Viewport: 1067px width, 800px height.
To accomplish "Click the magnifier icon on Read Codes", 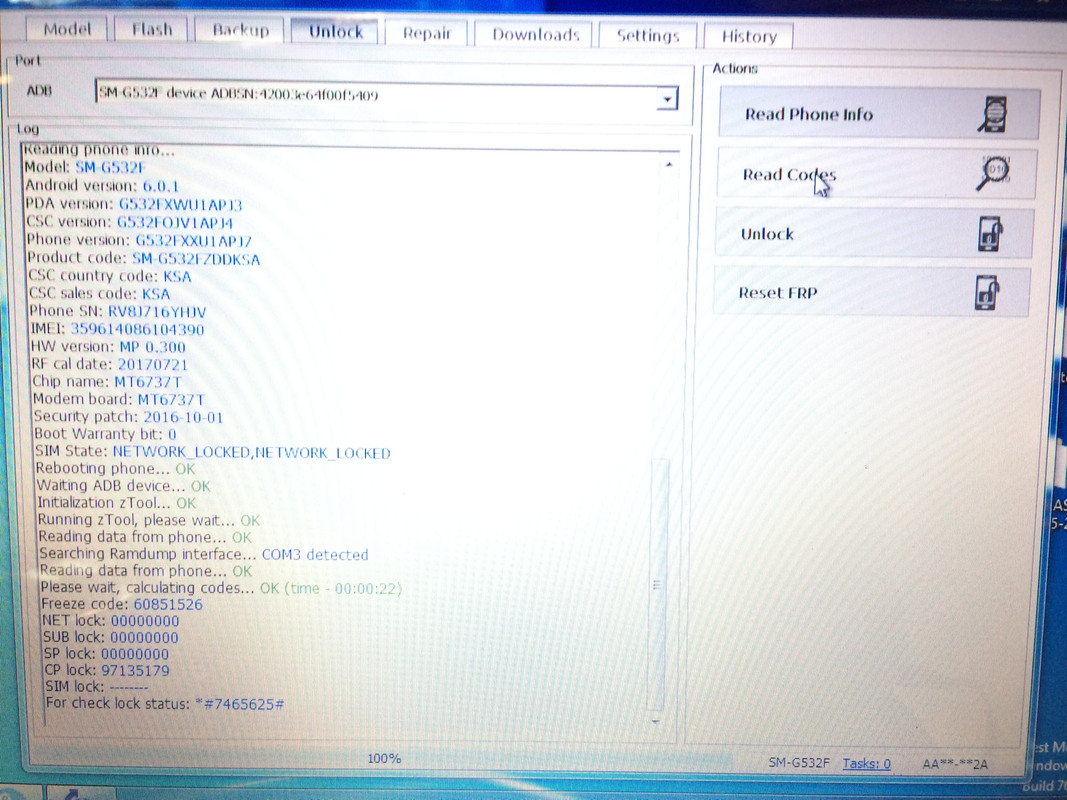I will point(994,173).
